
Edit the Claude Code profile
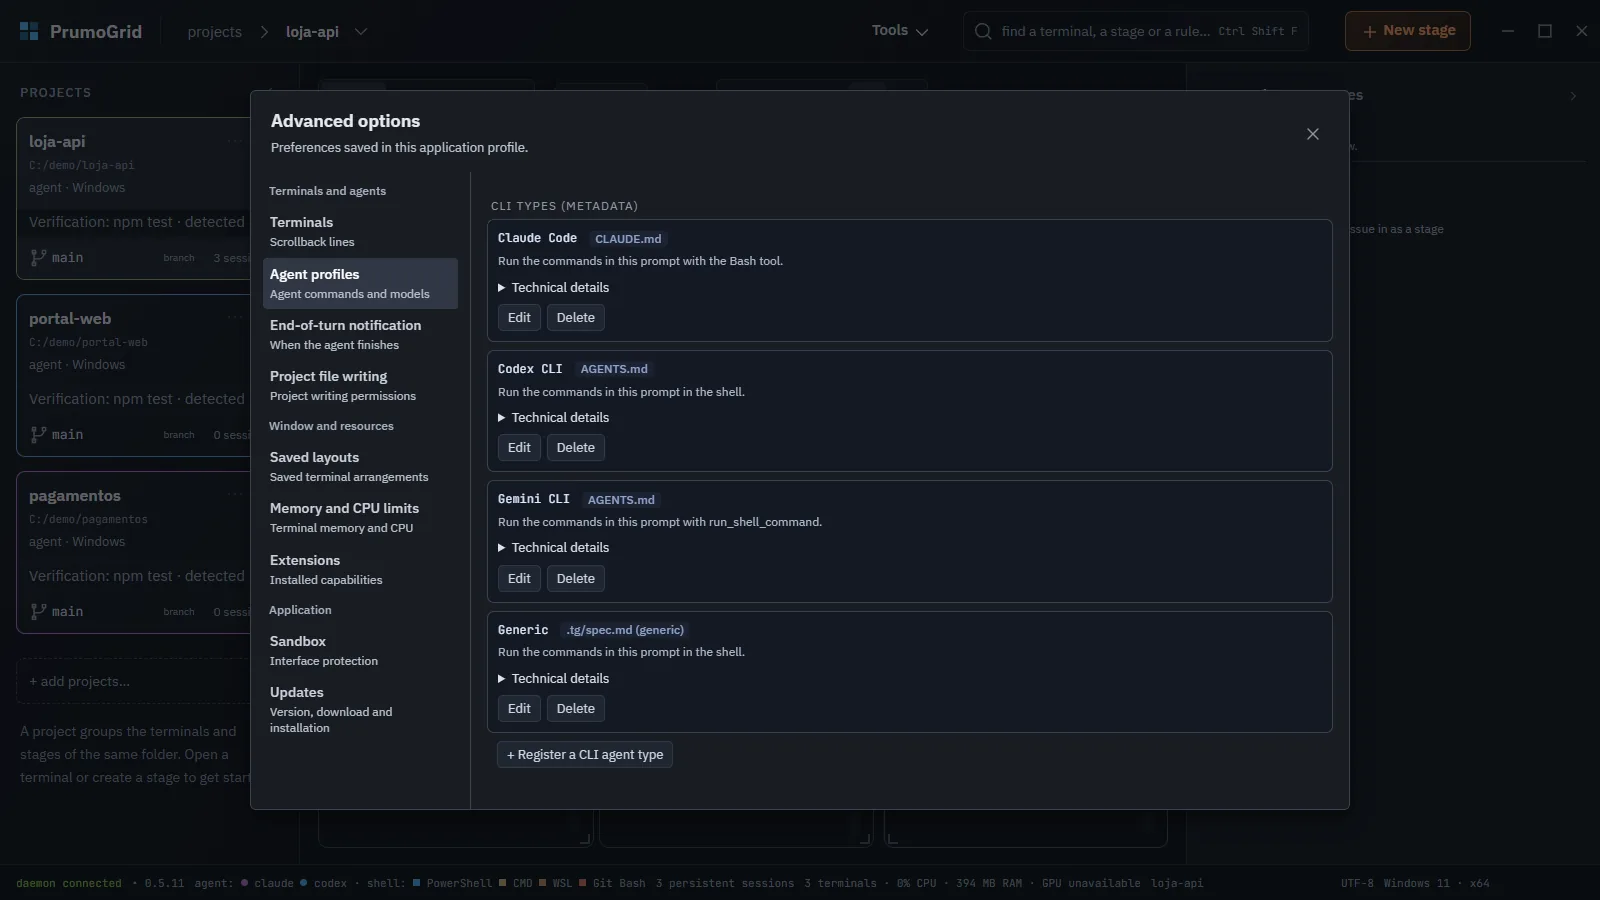tap(519, 317)
